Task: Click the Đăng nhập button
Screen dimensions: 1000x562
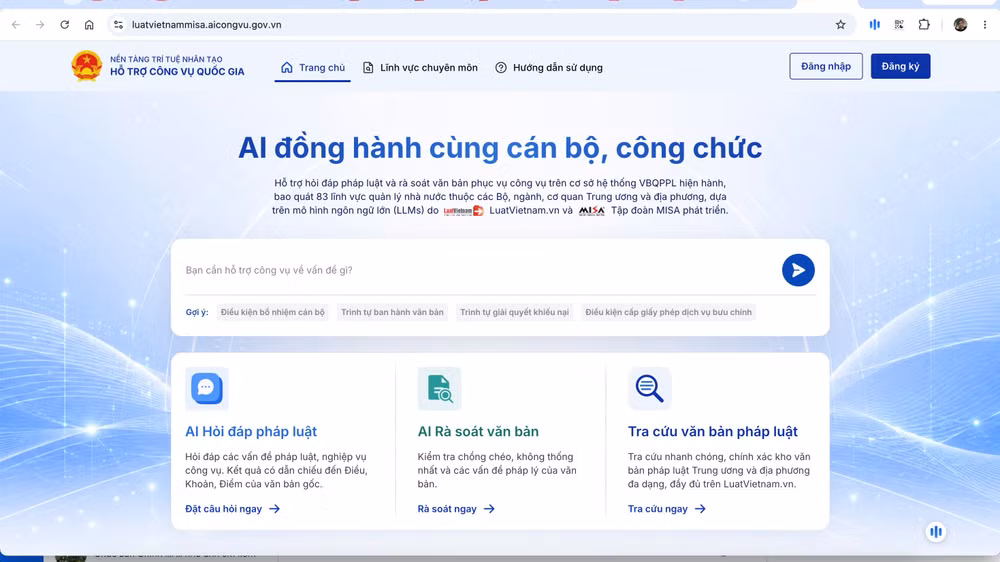Action: 826,66
